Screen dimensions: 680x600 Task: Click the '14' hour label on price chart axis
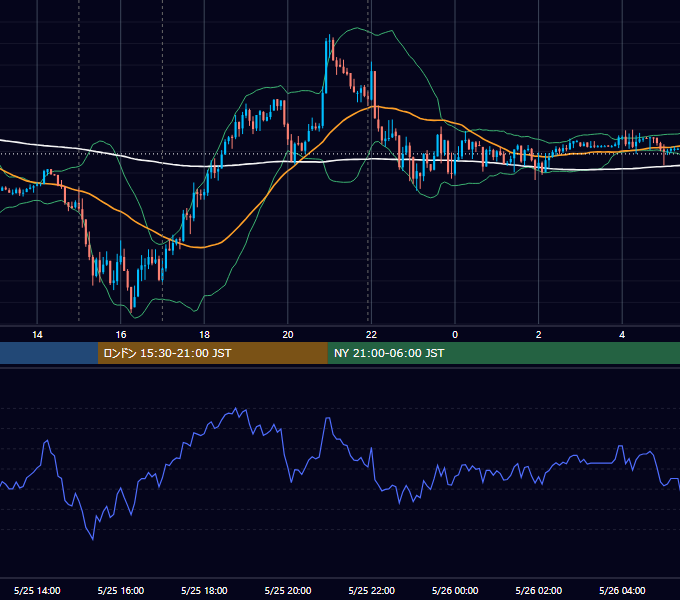pyautogui.click(x=37, y=335)
